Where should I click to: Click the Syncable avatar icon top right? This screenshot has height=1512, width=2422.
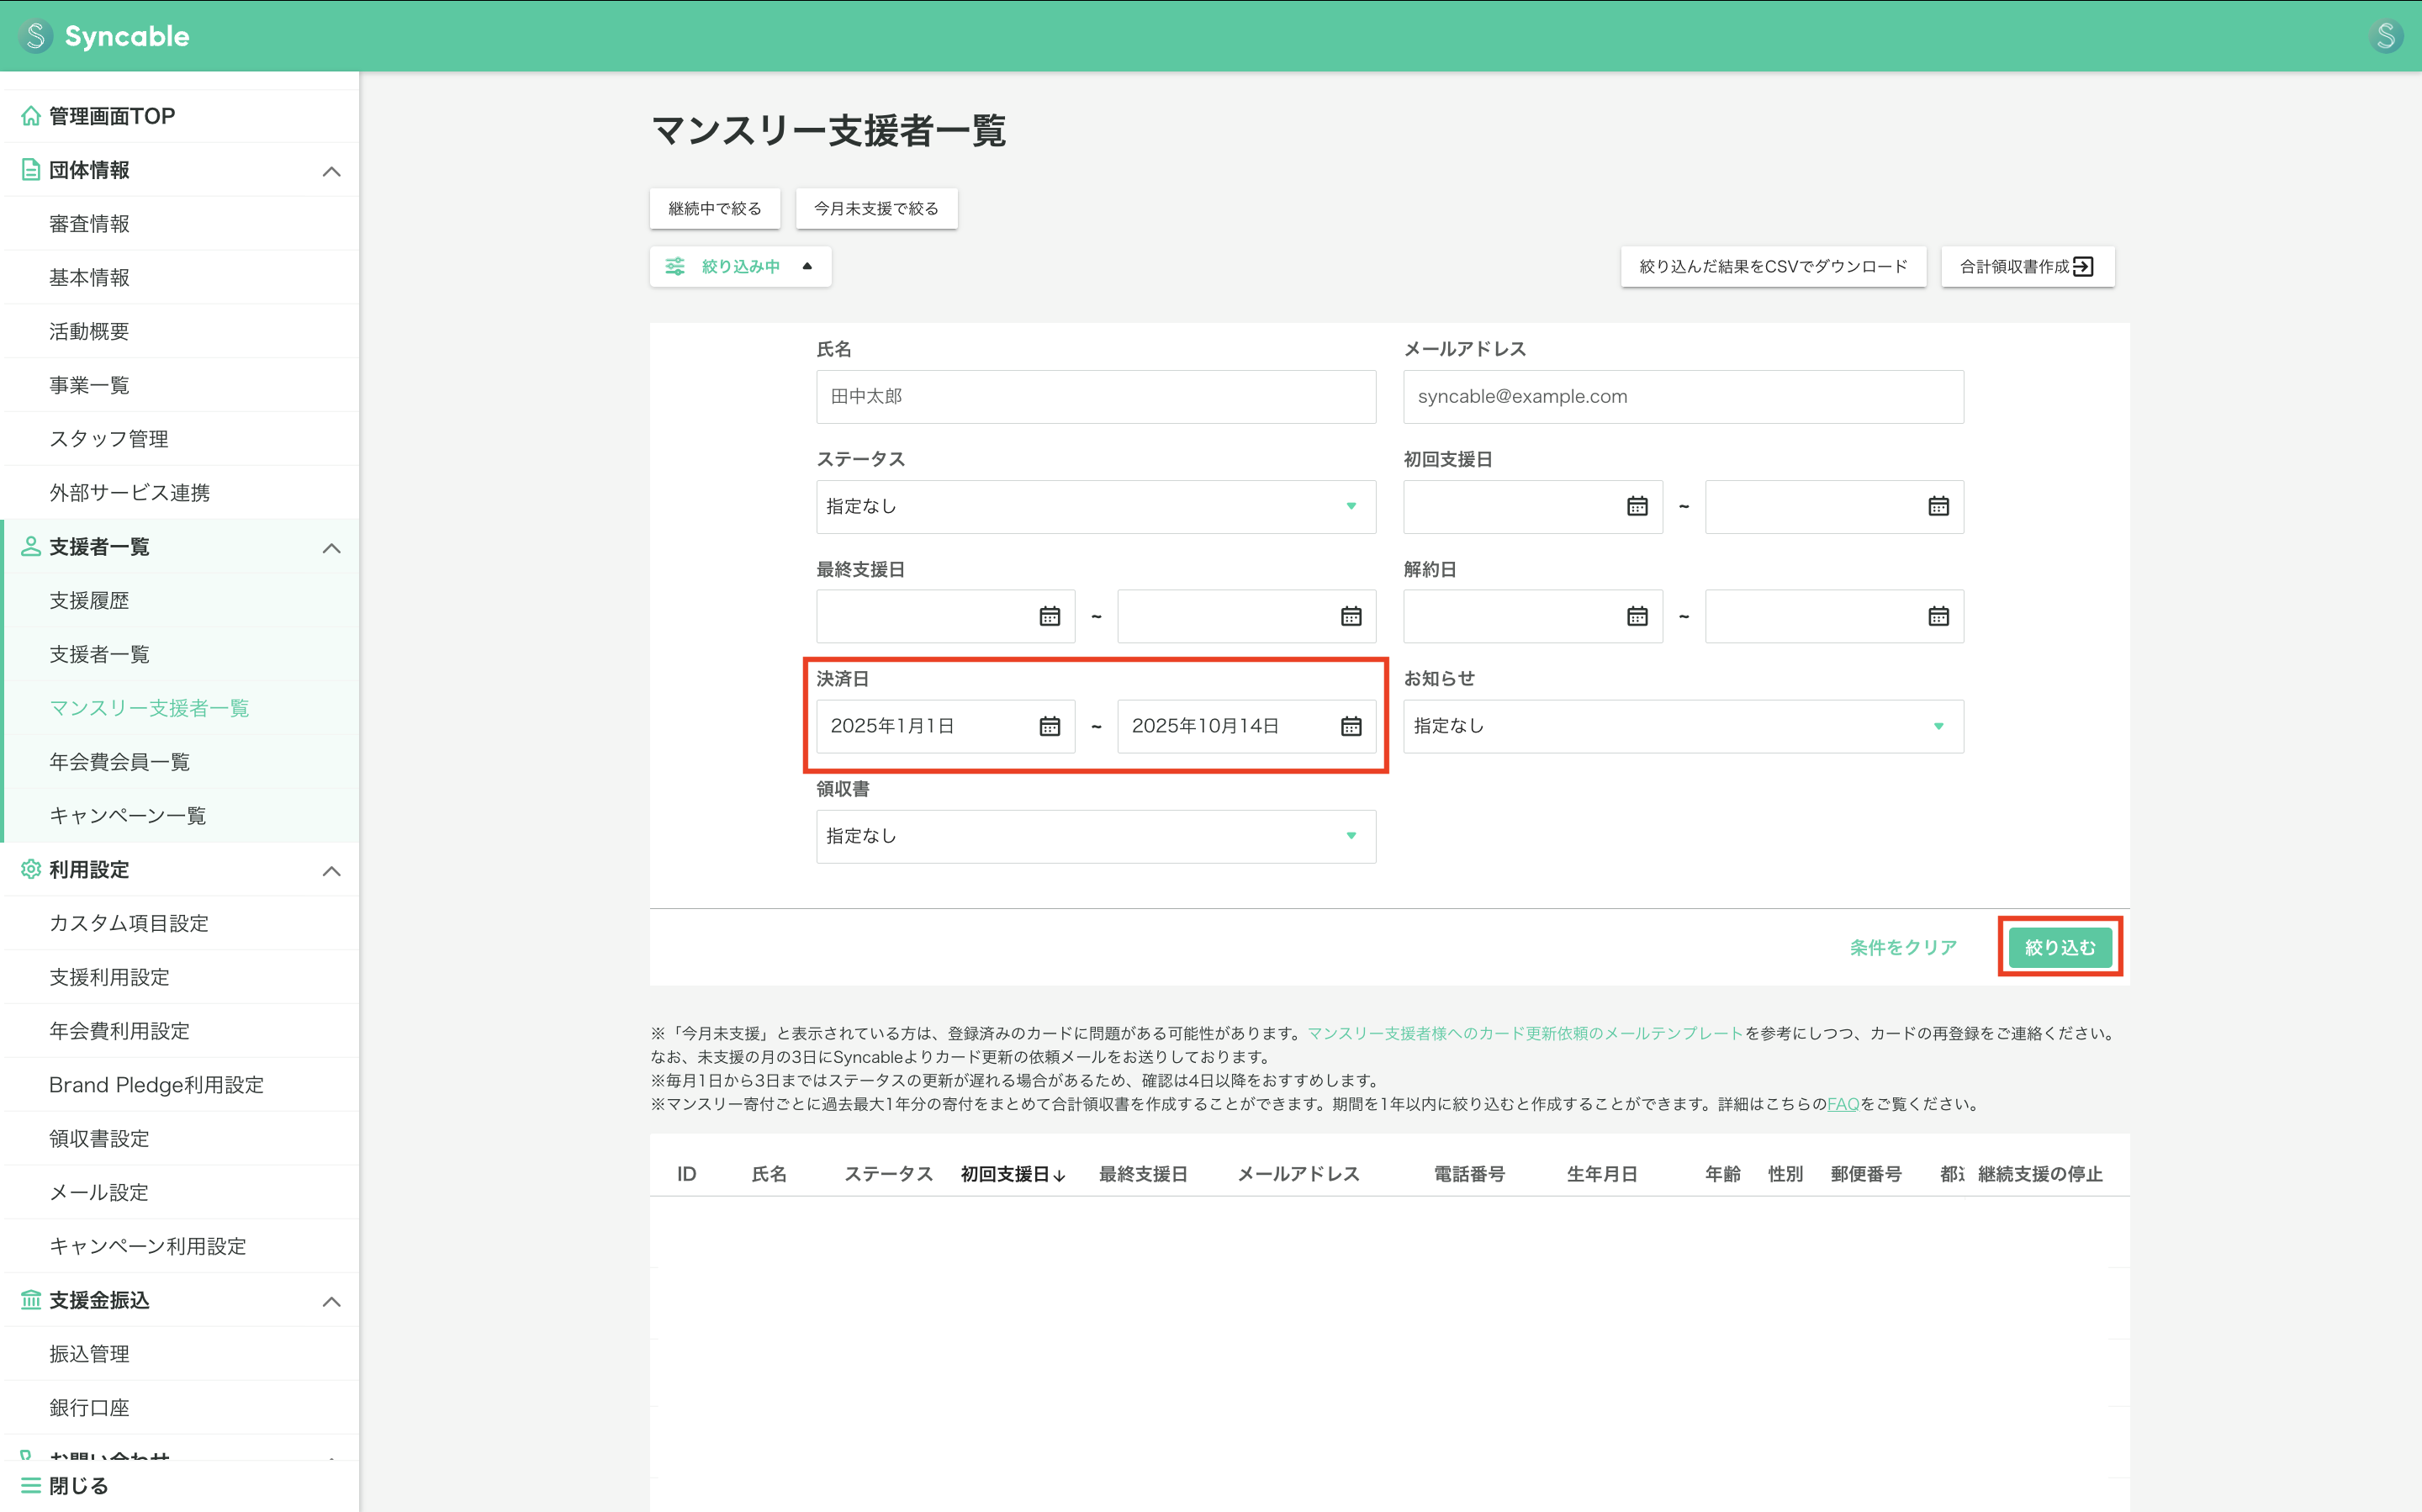(2387, 35)
